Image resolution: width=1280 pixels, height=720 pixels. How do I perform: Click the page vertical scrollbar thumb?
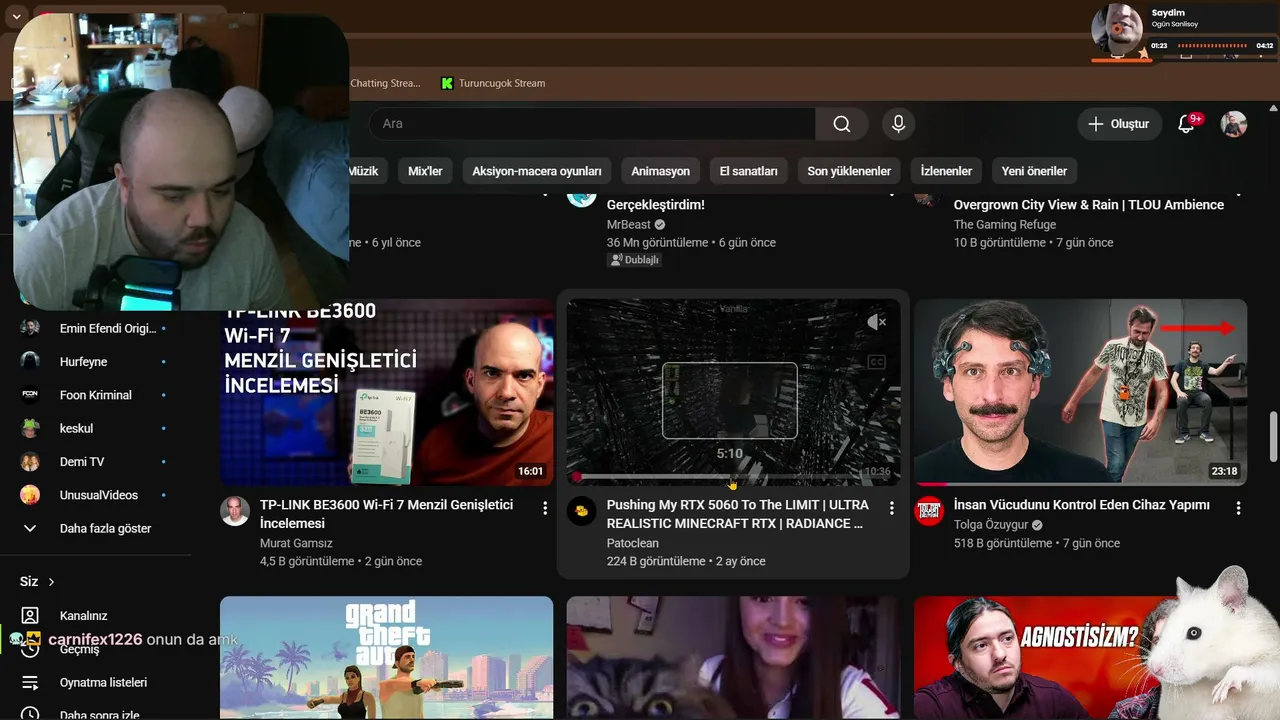[x=1273, y=438]
